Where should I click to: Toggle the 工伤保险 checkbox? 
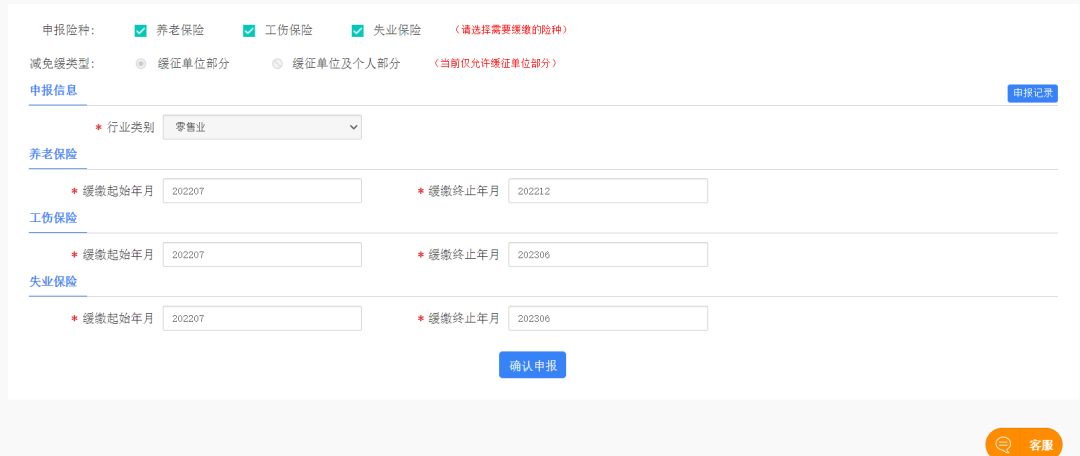click(249, 30)
